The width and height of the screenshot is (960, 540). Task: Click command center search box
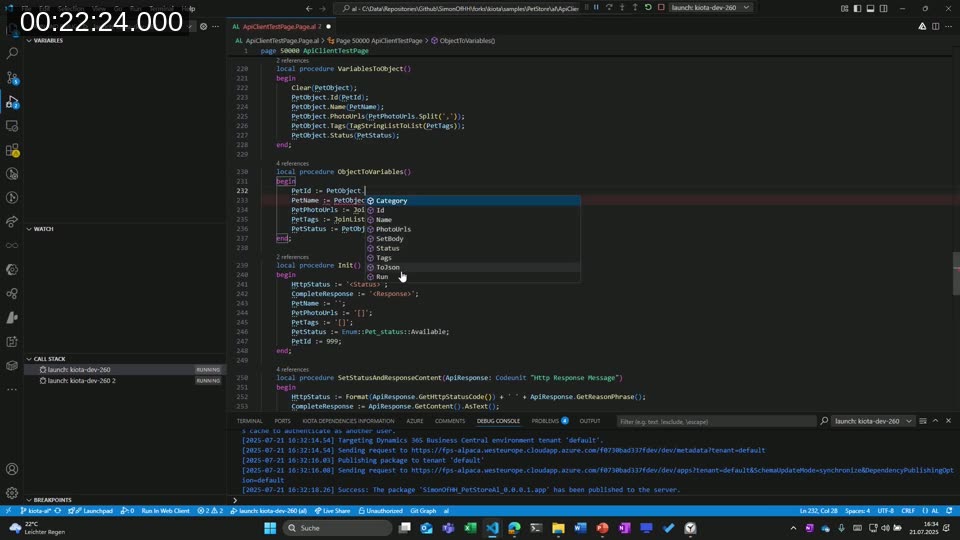click(x=459, y=9)
